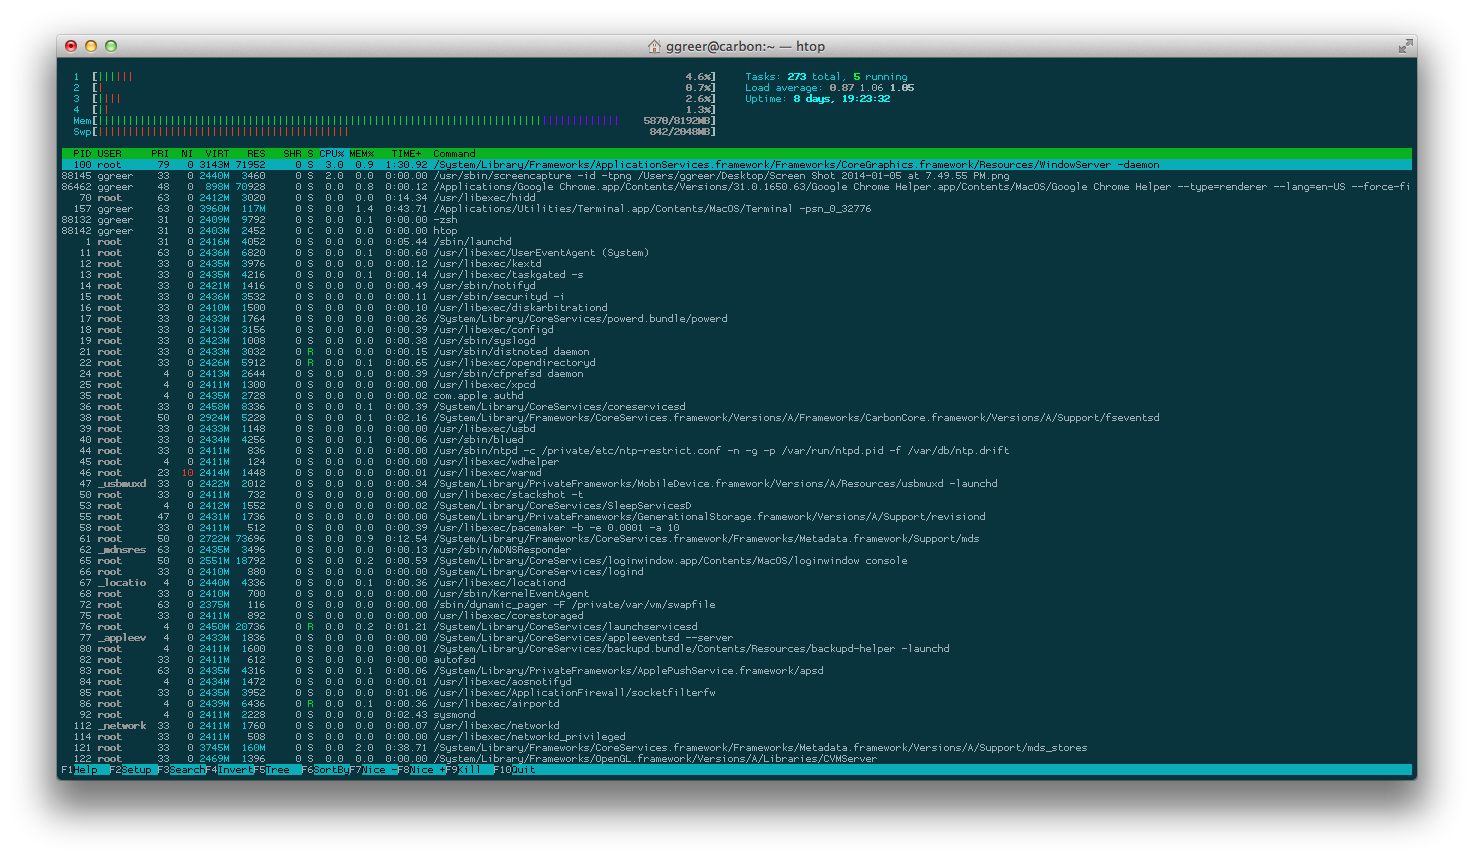Viewport: 1474px width, 859px height.
Task: Switch to tree view using F5Tree
Action: click(x=275, y=769)
